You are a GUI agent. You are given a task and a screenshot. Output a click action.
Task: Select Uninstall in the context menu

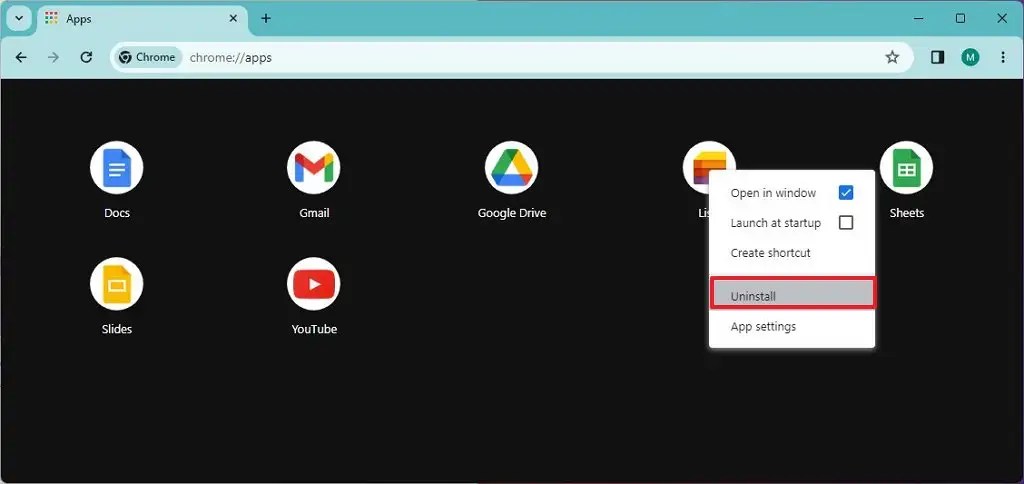pos(792,296)
